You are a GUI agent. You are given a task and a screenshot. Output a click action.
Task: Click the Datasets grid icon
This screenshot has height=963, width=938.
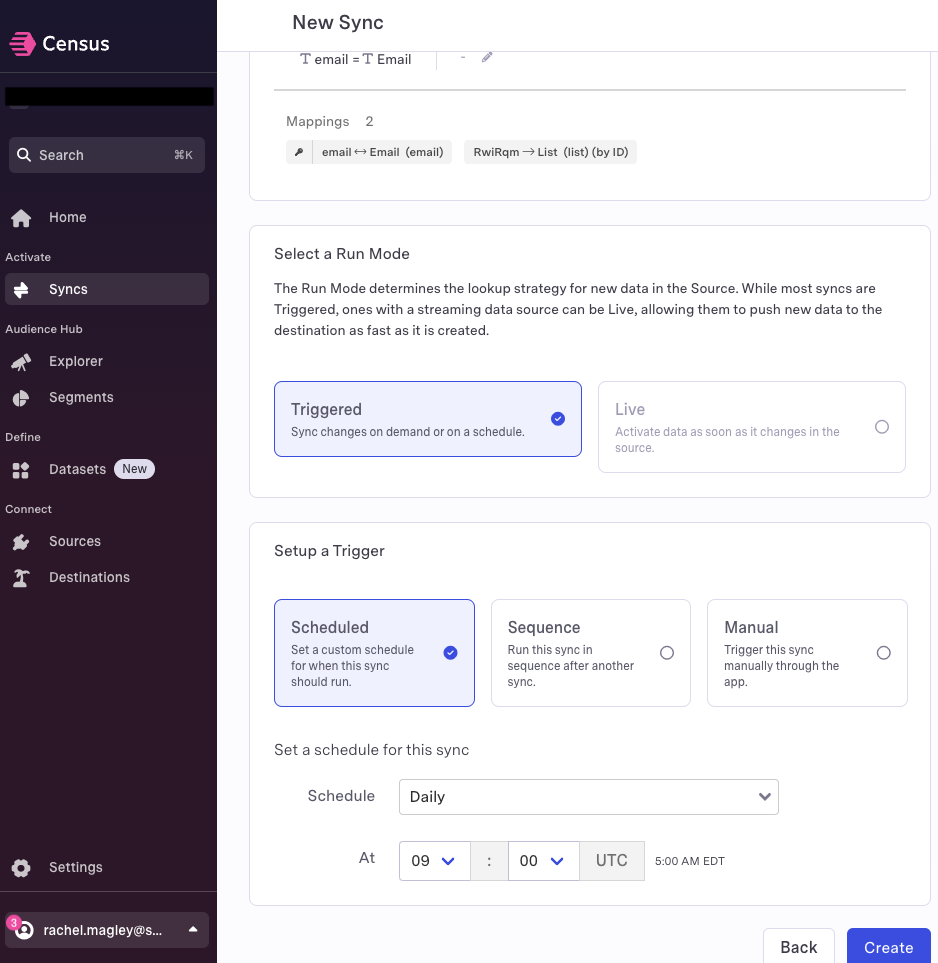21,470
